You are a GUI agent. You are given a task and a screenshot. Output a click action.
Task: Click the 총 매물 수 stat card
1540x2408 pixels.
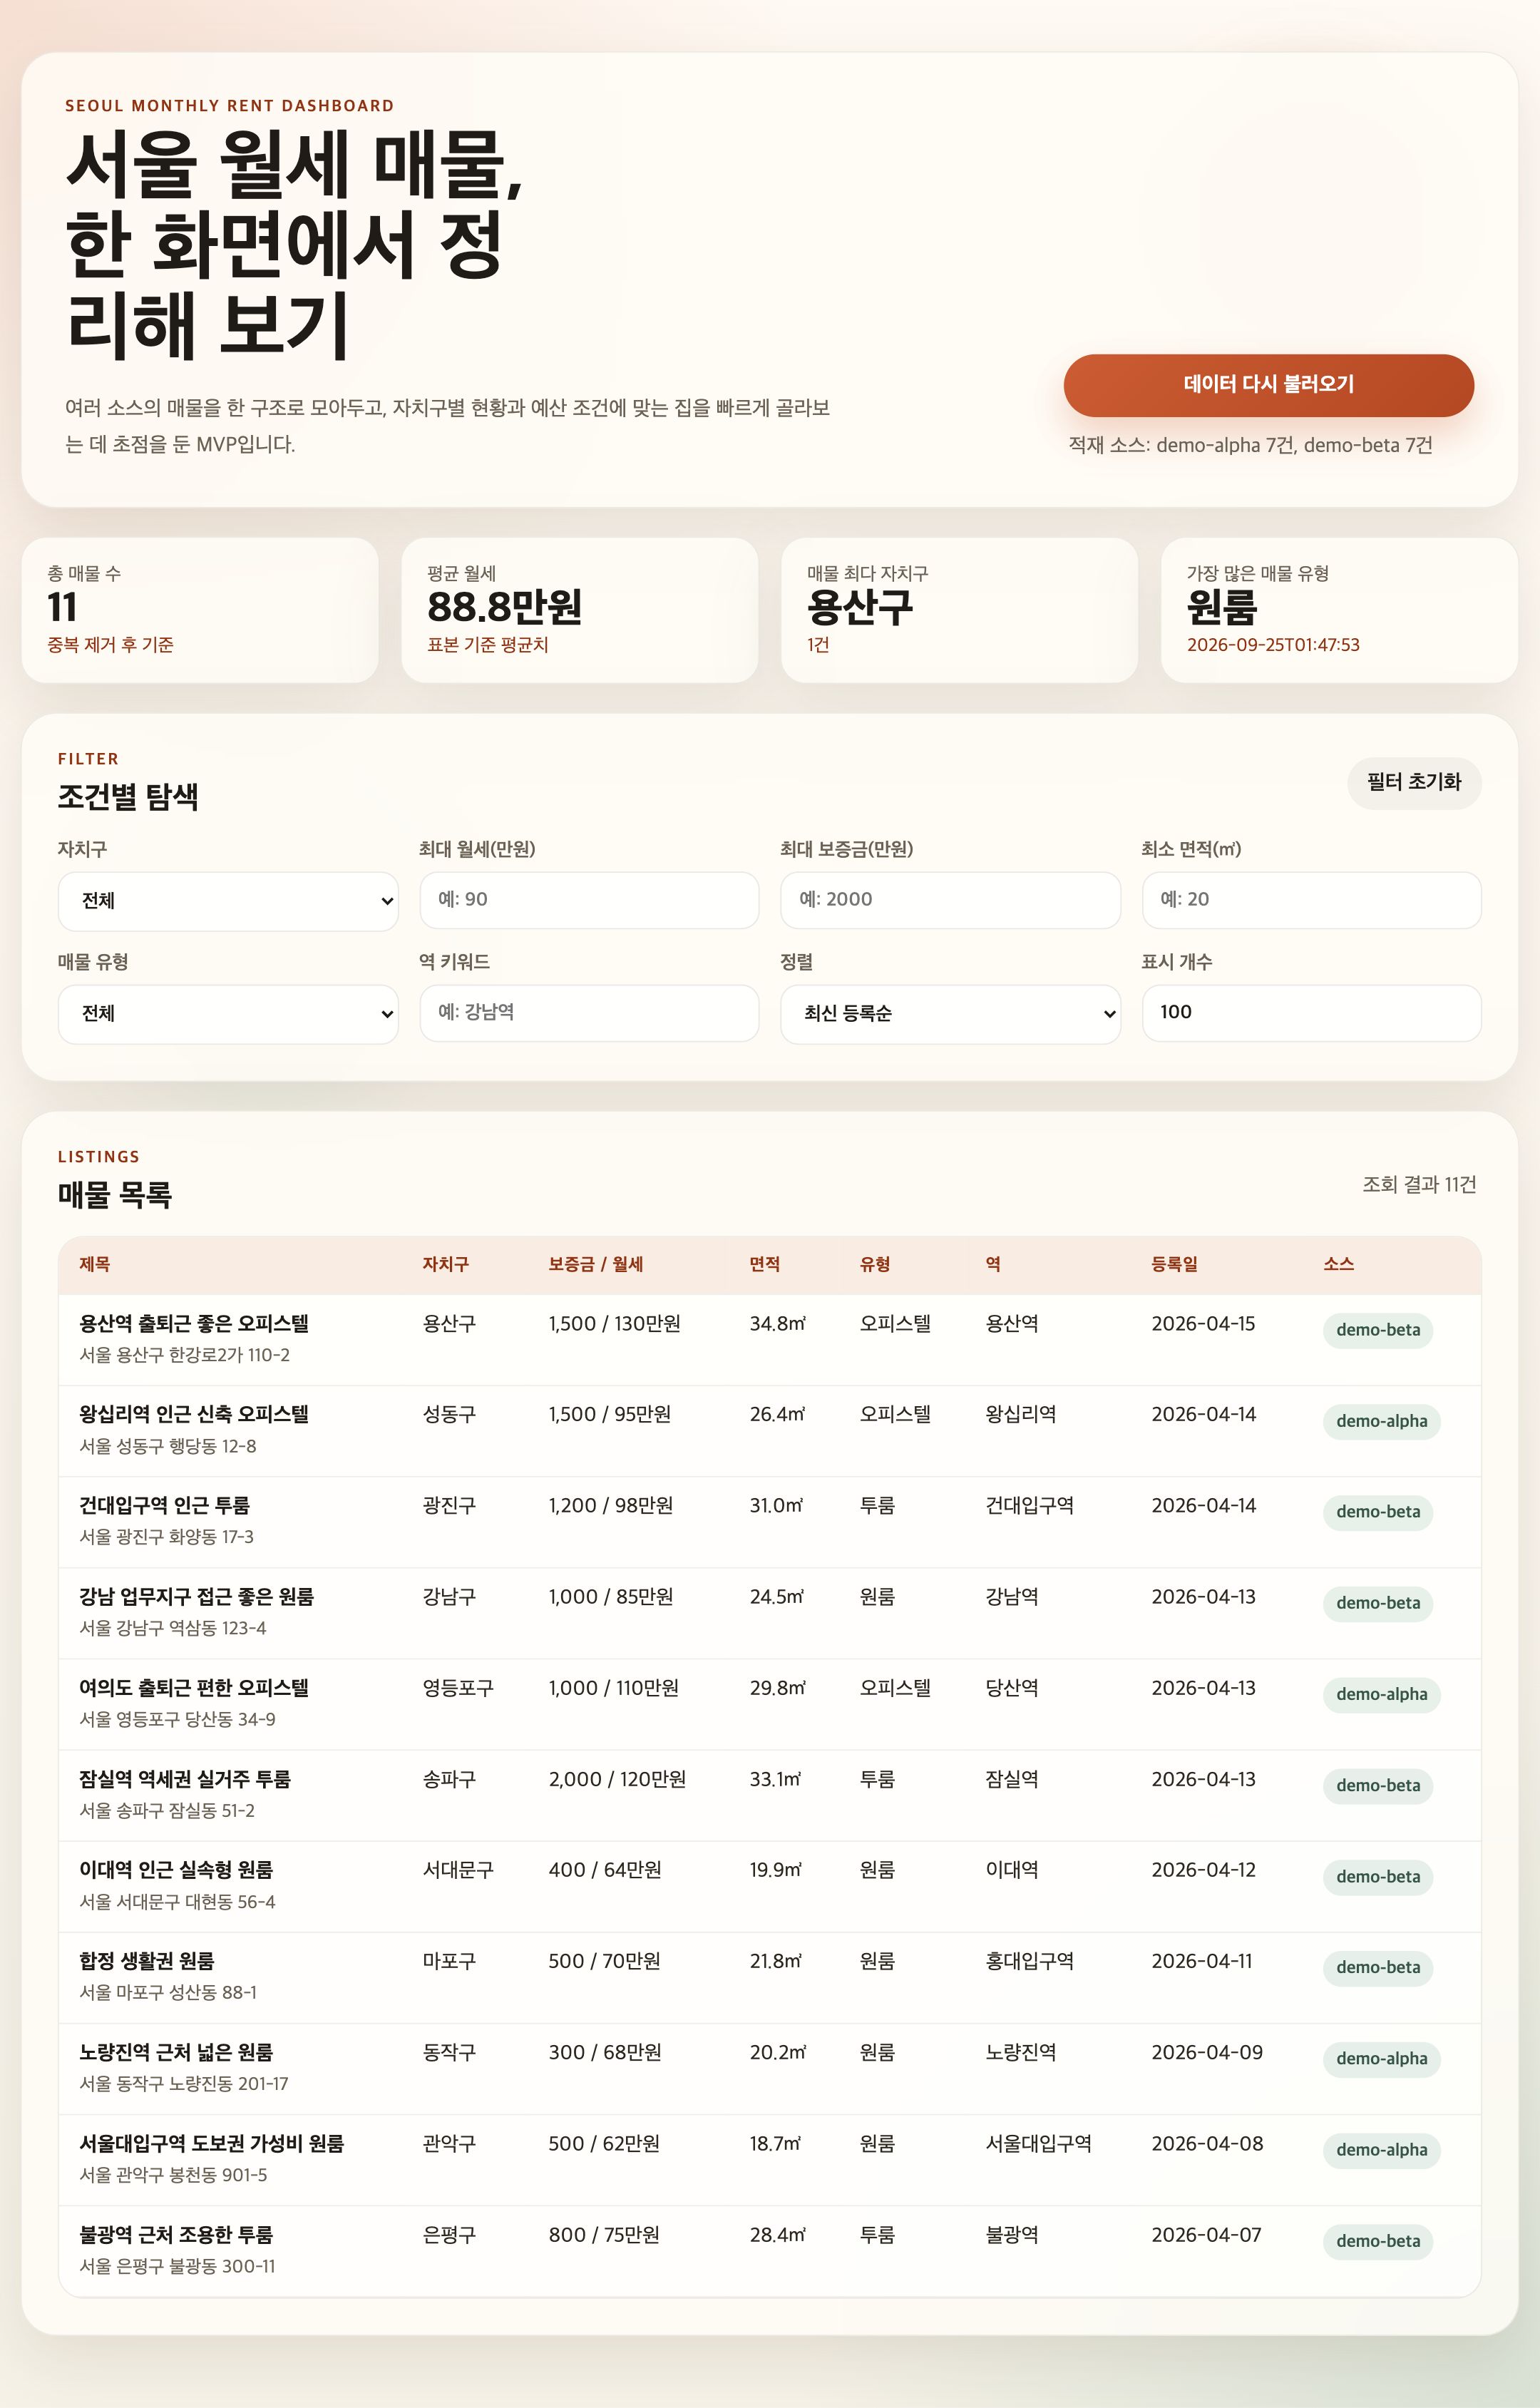pyautogui.click(x=200, y=610)
